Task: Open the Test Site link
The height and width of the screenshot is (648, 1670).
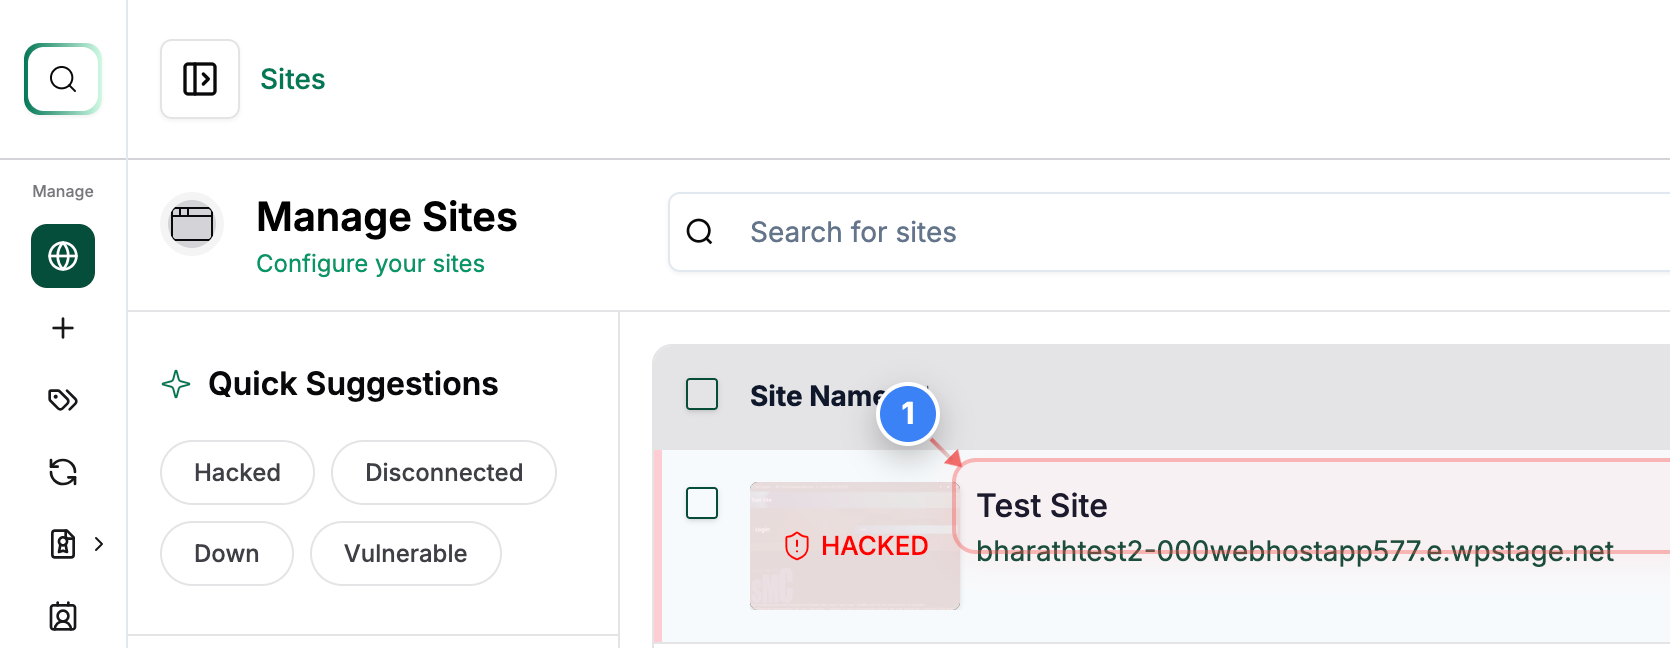Action: (1042, 506)
